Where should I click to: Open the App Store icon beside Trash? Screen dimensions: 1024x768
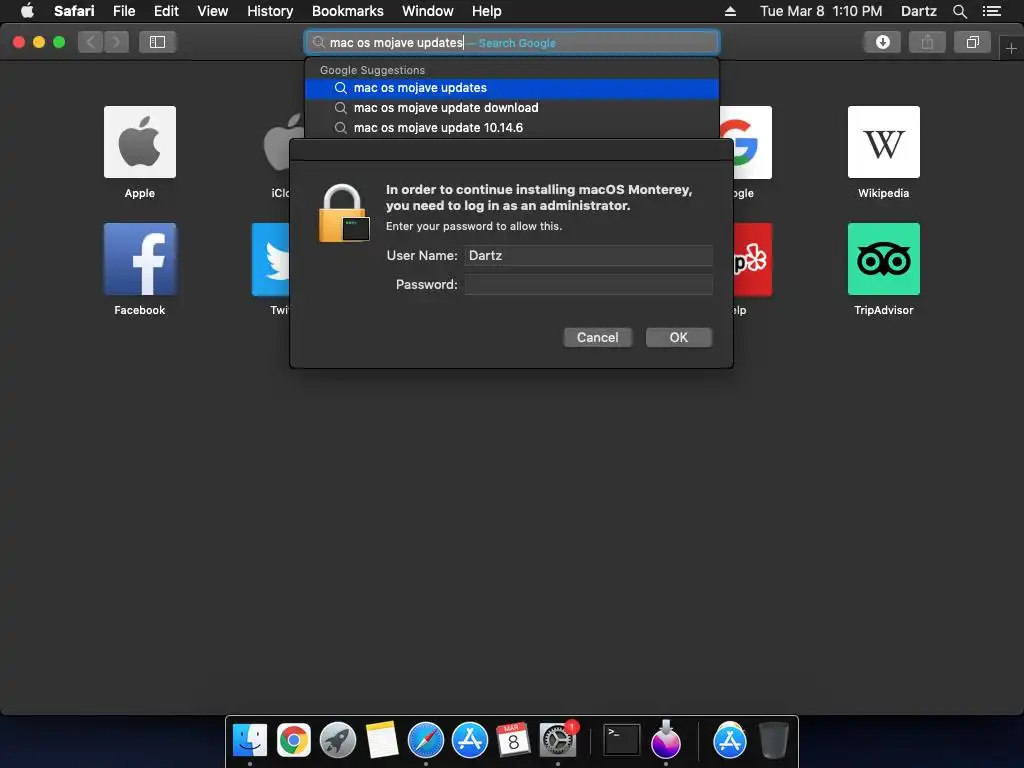729,741
